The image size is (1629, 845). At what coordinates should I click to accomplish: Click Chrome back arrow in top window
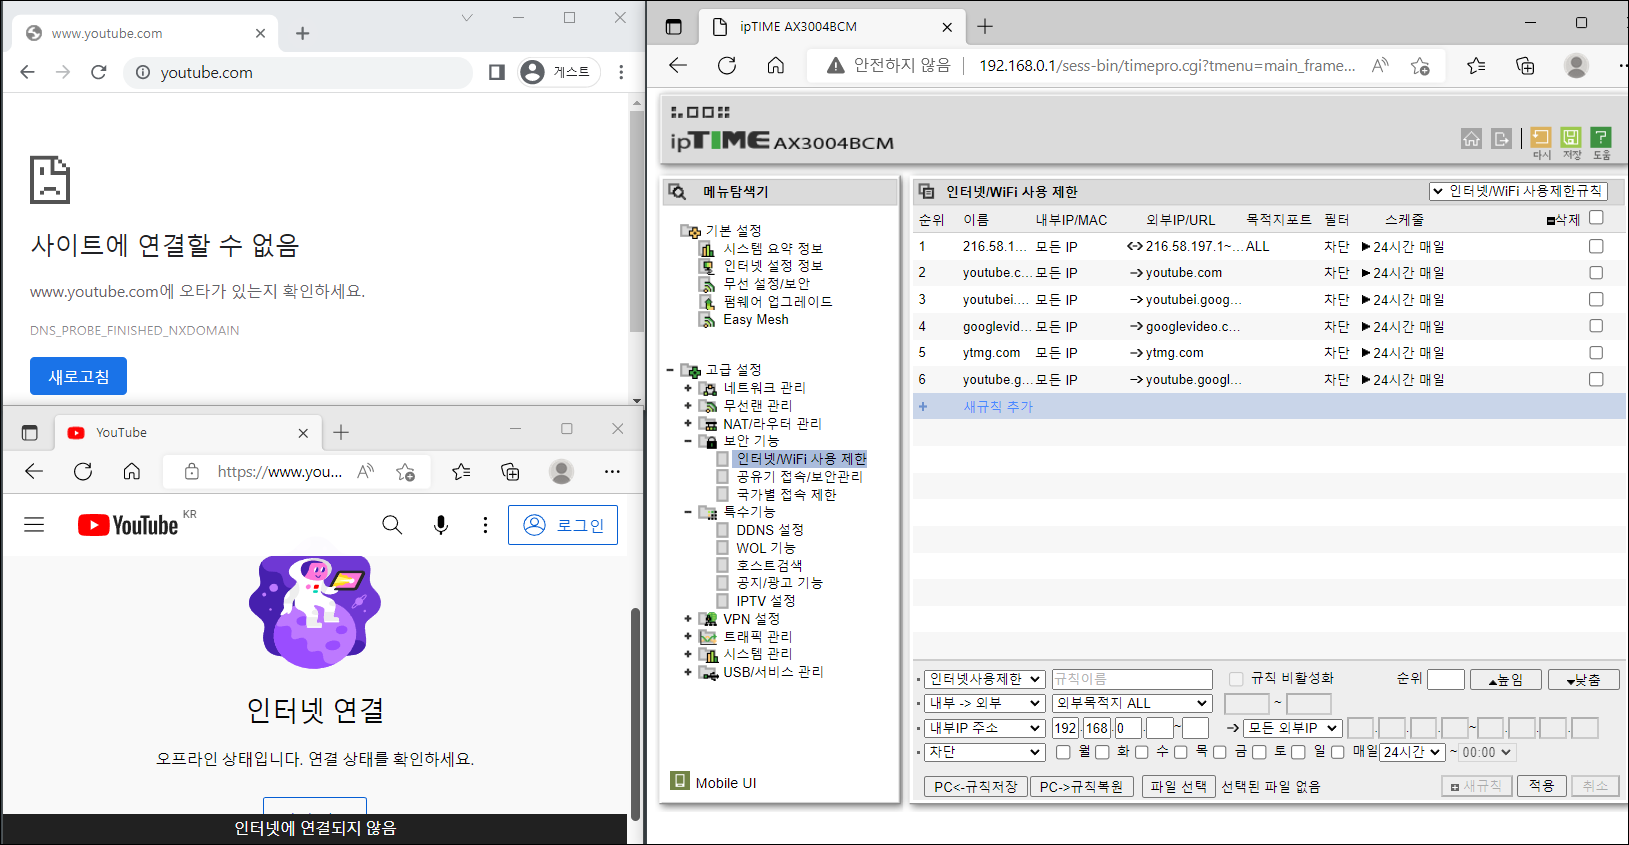pos(27,72)
